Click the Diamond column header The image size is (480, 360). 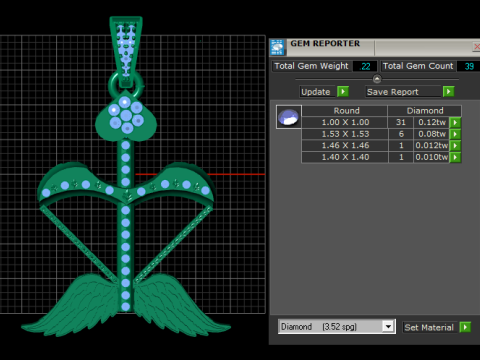425,111
